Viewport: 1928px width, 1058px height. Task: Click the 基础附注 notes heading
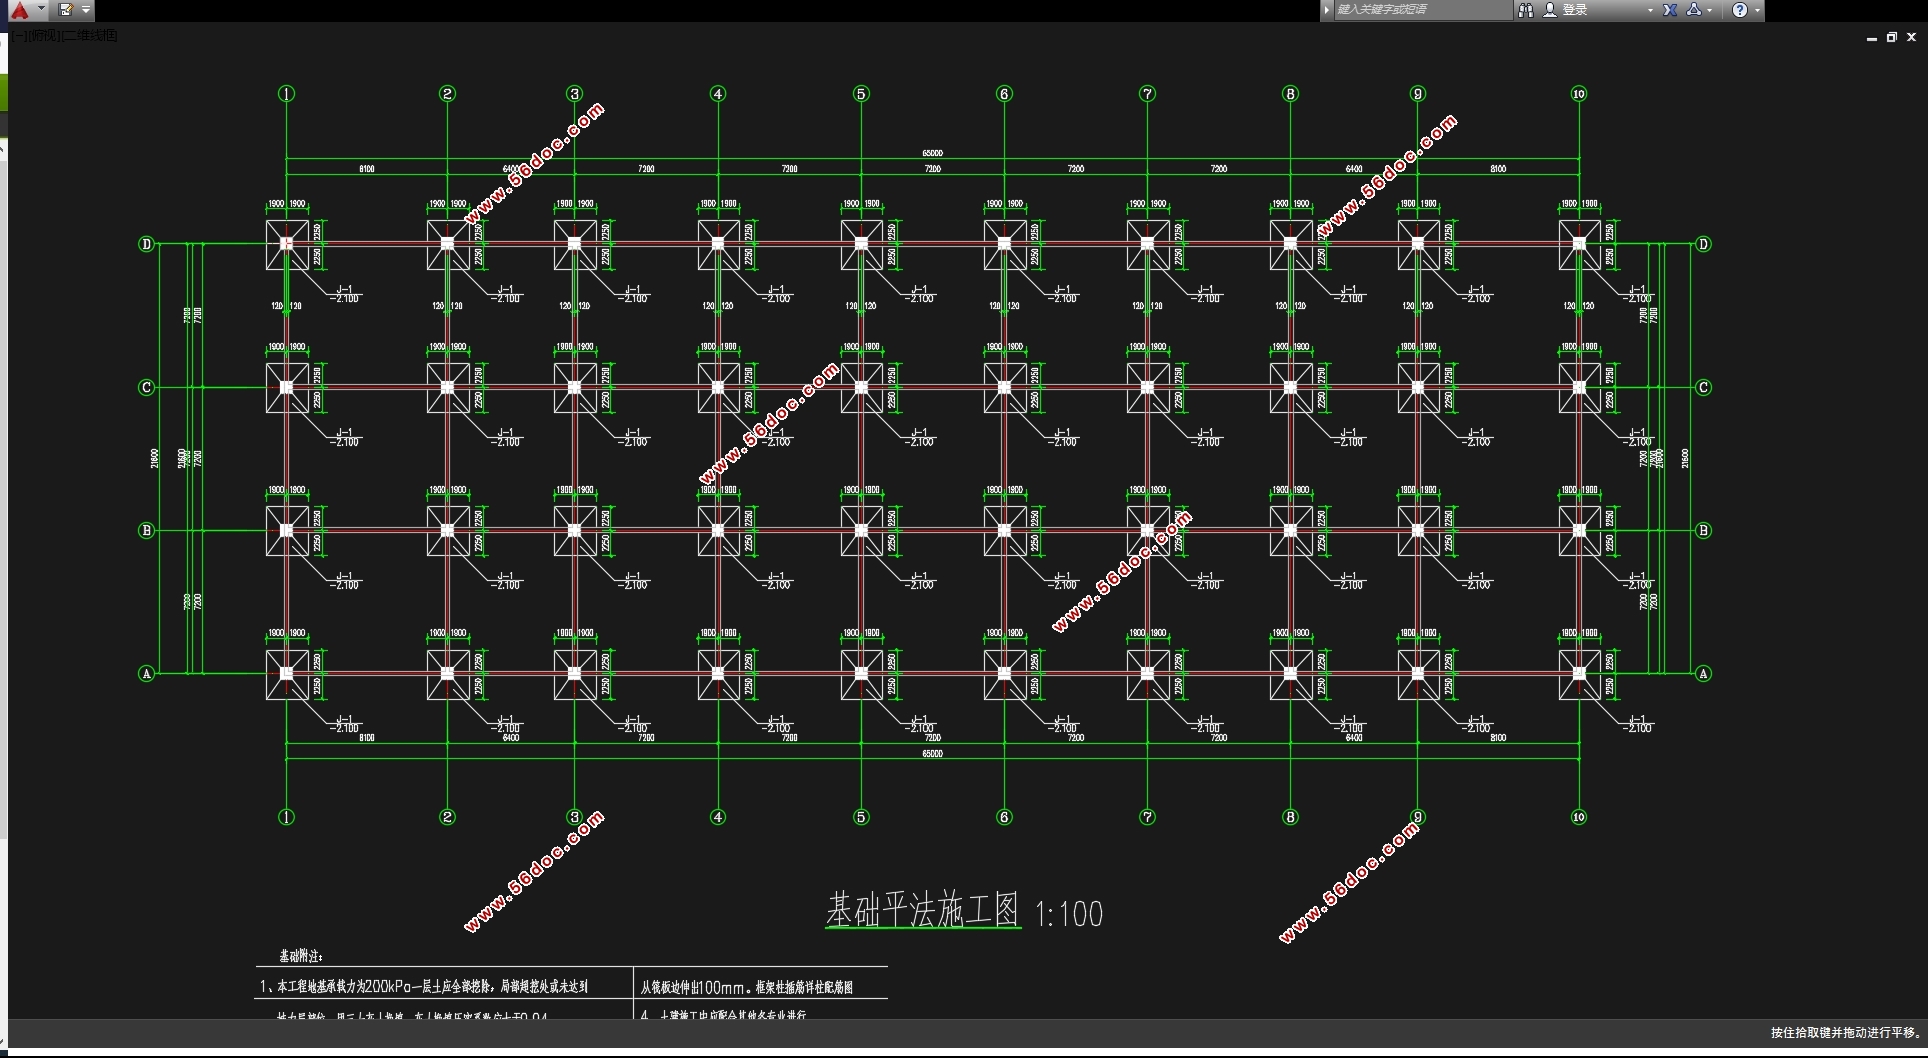301,956
